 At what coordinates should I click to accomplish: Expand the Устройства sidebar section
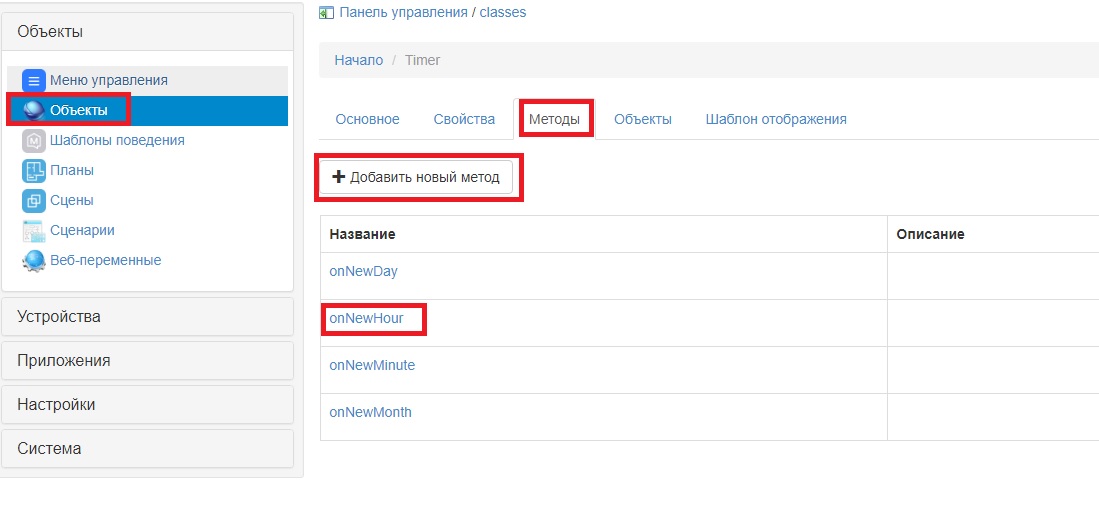coord(147,317)
